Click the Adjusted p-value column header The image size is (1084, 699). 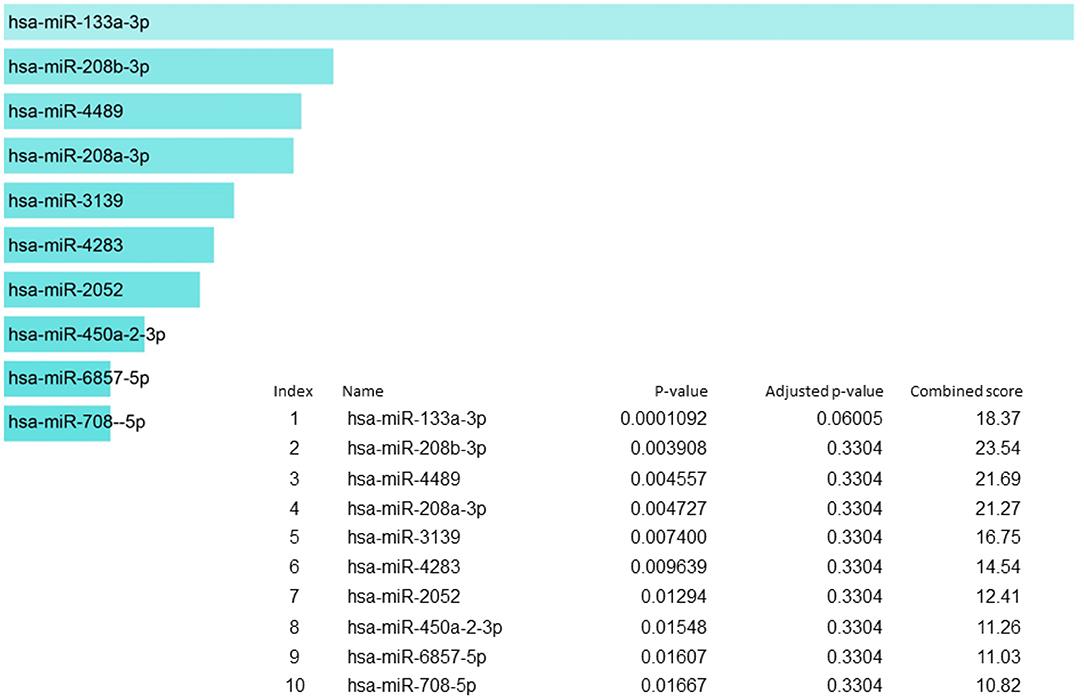click(x=824, y=391)
